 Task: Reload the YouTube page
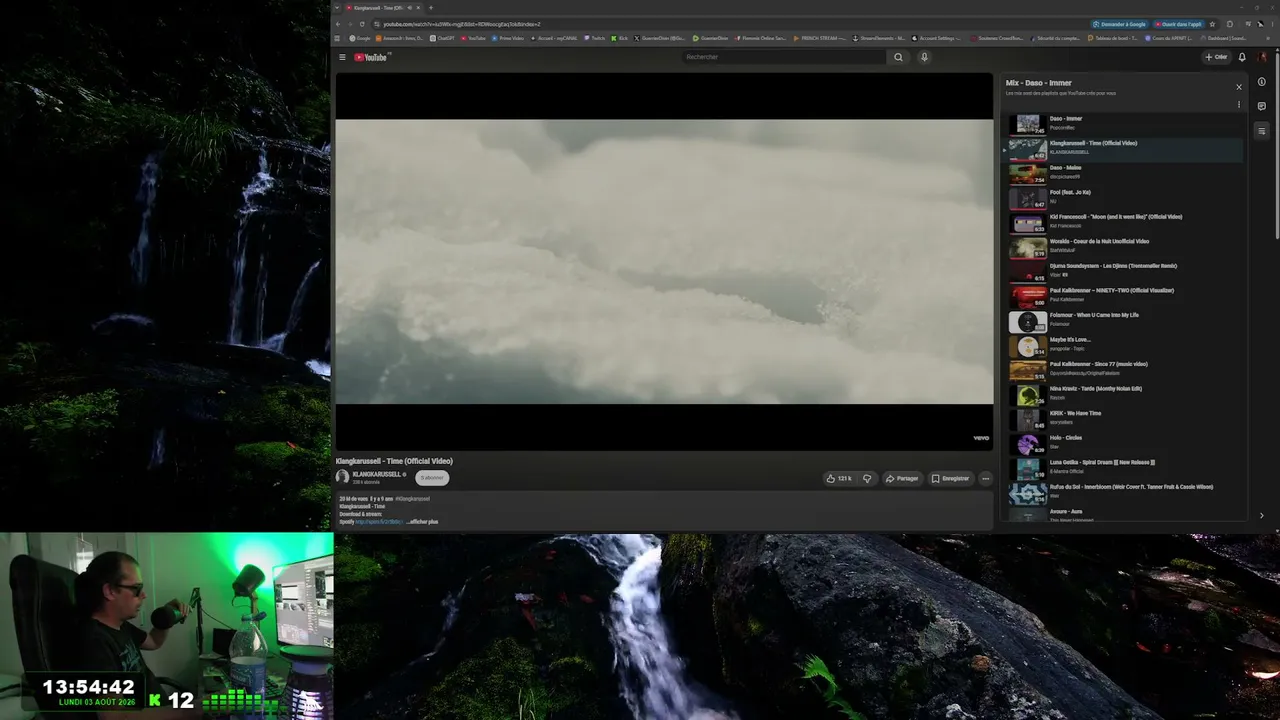click(362, 24)
